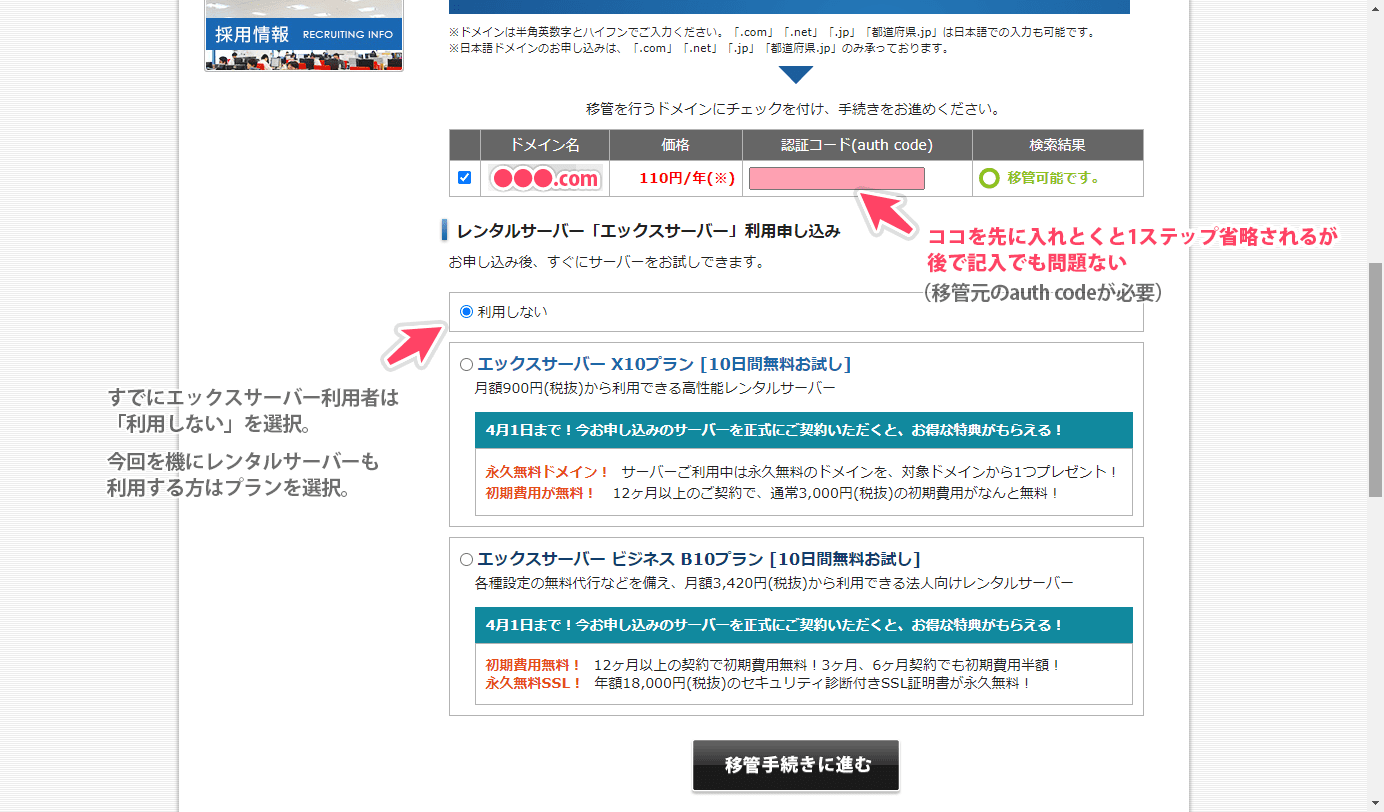Viewport: 1384px width, 812px height.
Task: Click 初期費用無料！ text in B10 plan
Action: (533, 665)
